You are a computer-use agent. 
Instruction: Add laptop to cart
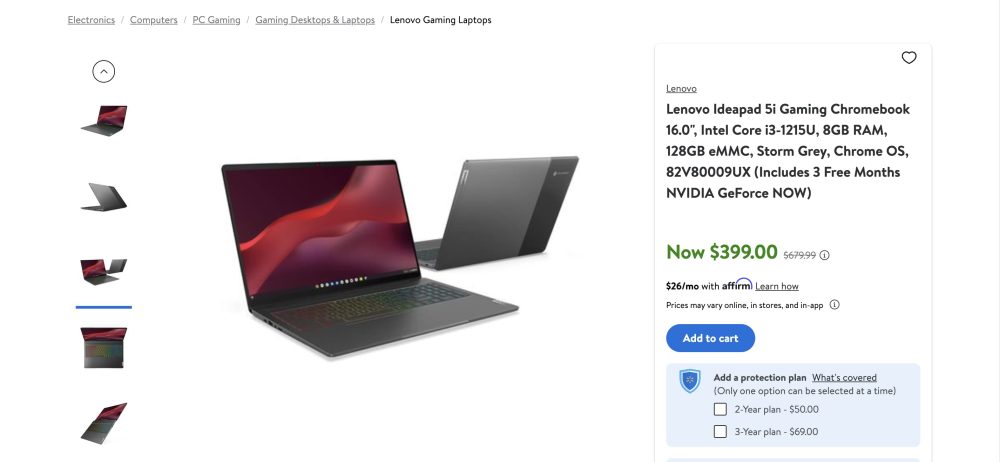point(710,338)
